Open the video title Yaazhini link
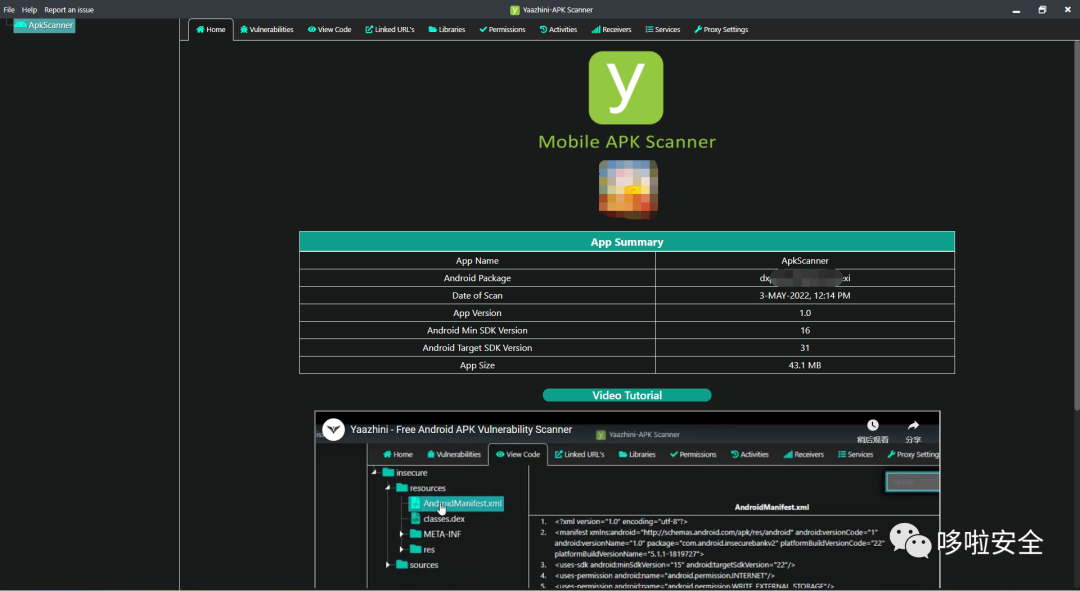 coord(461,429)
